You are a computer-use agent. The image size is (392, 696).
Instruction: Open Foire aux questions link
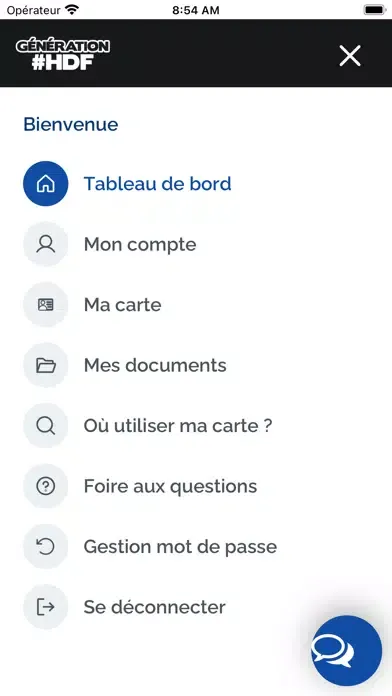click(170, 486)
